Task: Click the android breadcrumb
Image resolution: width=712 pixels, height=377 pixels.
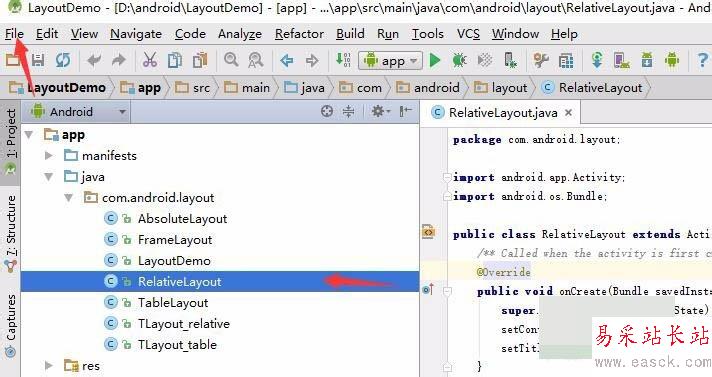Action: (427, 88)
